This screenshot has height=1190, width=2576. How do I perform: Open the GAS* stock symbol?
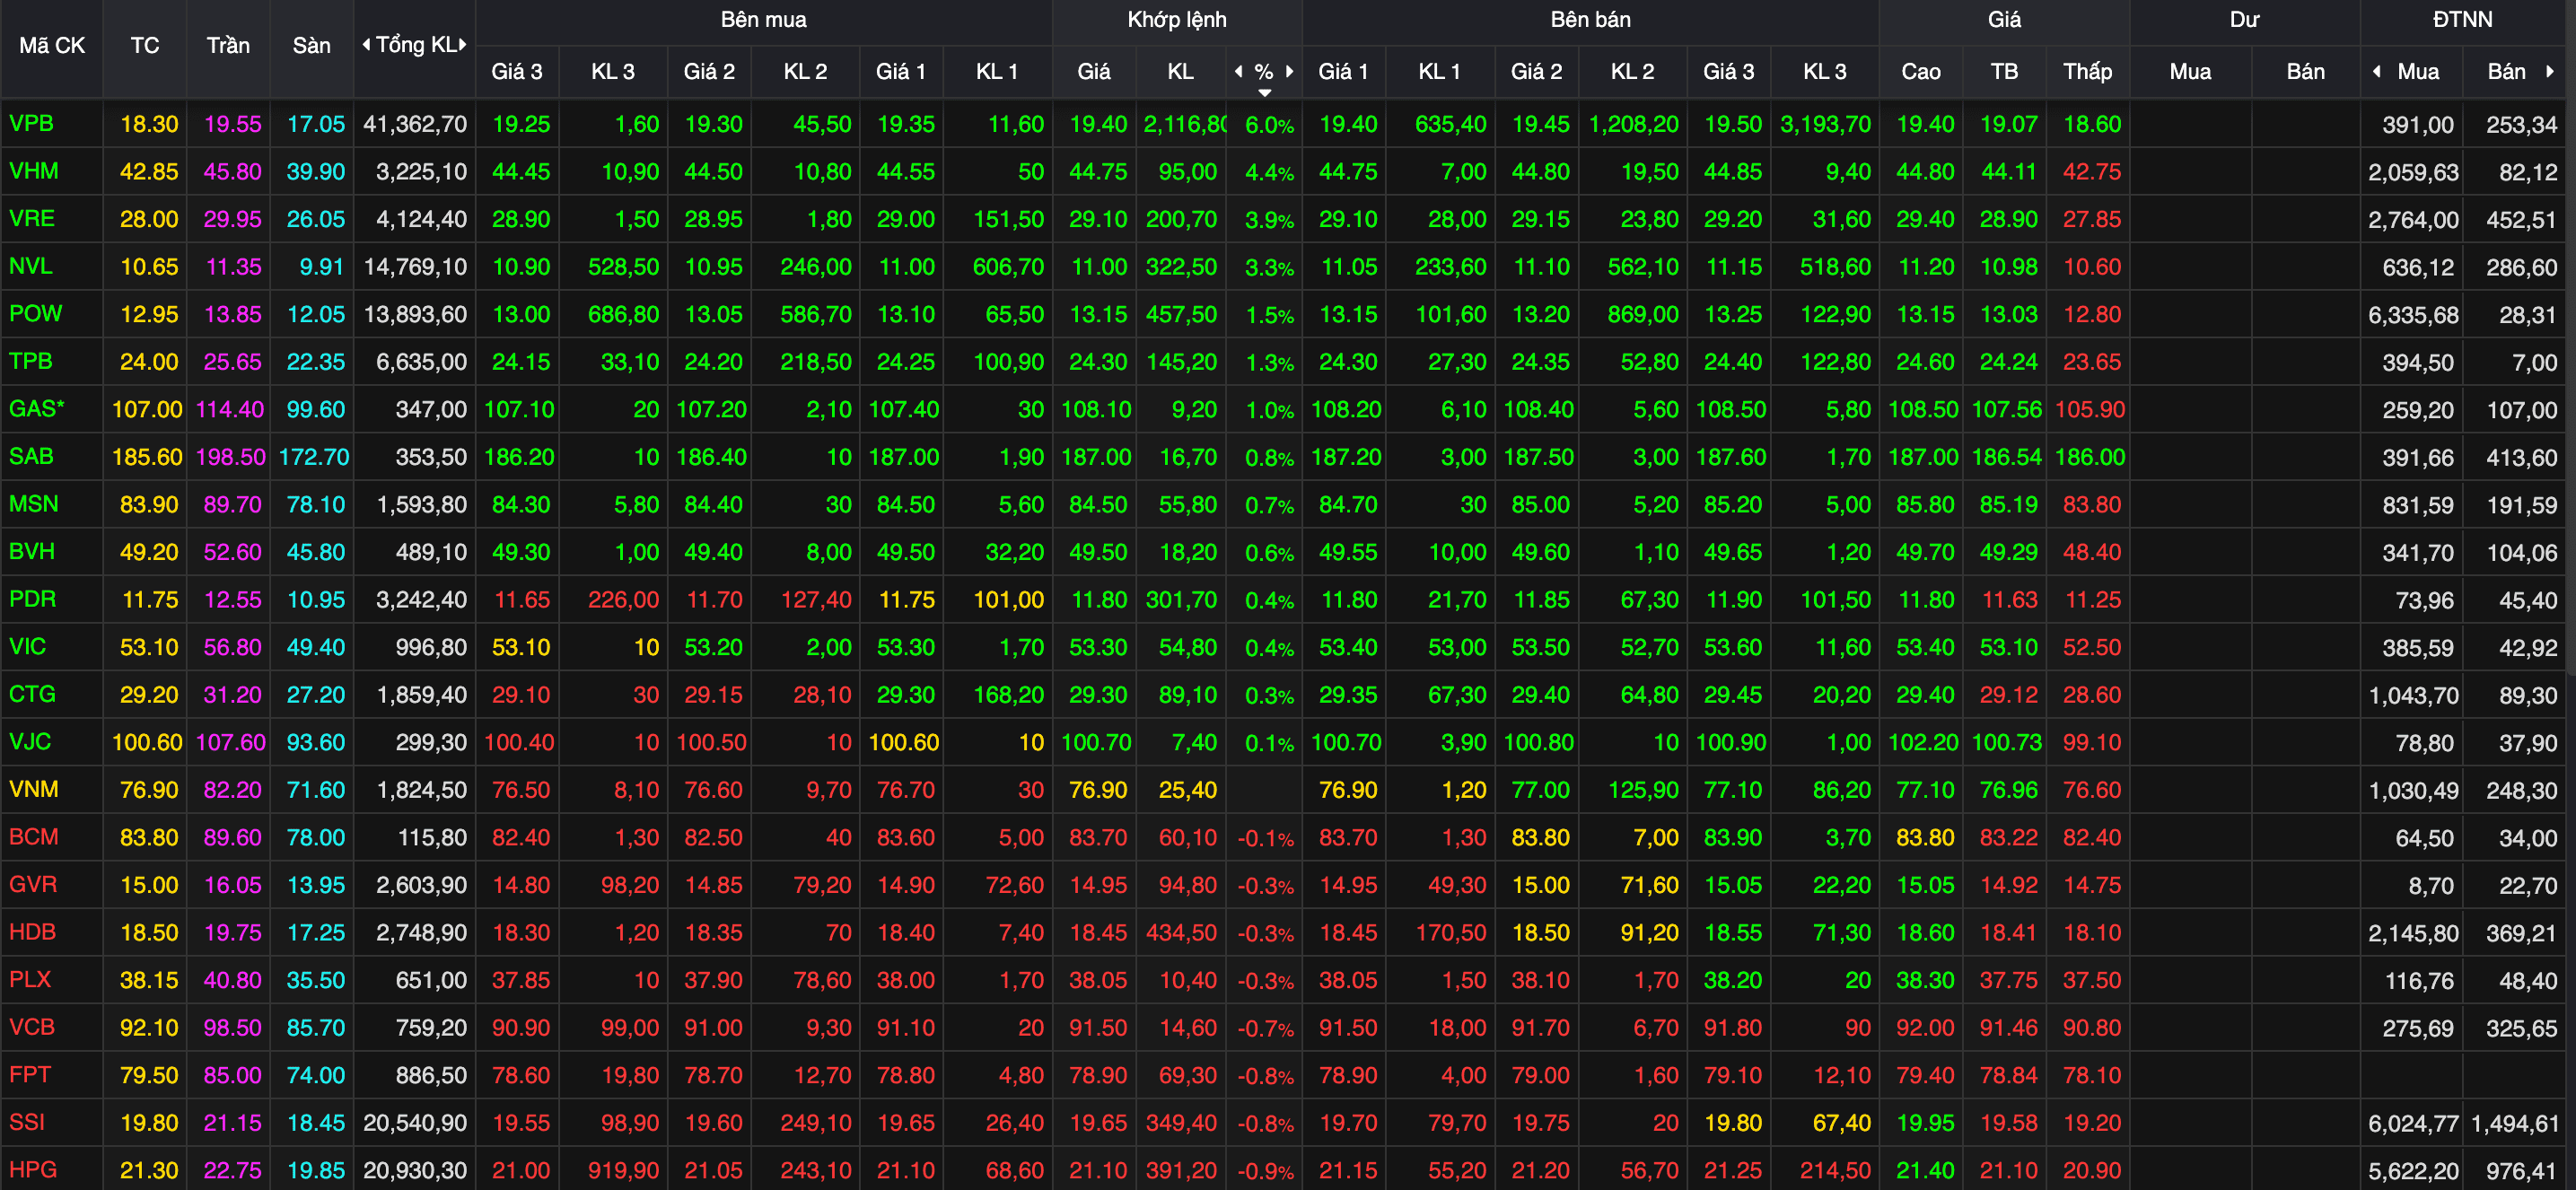click(36, 409)
